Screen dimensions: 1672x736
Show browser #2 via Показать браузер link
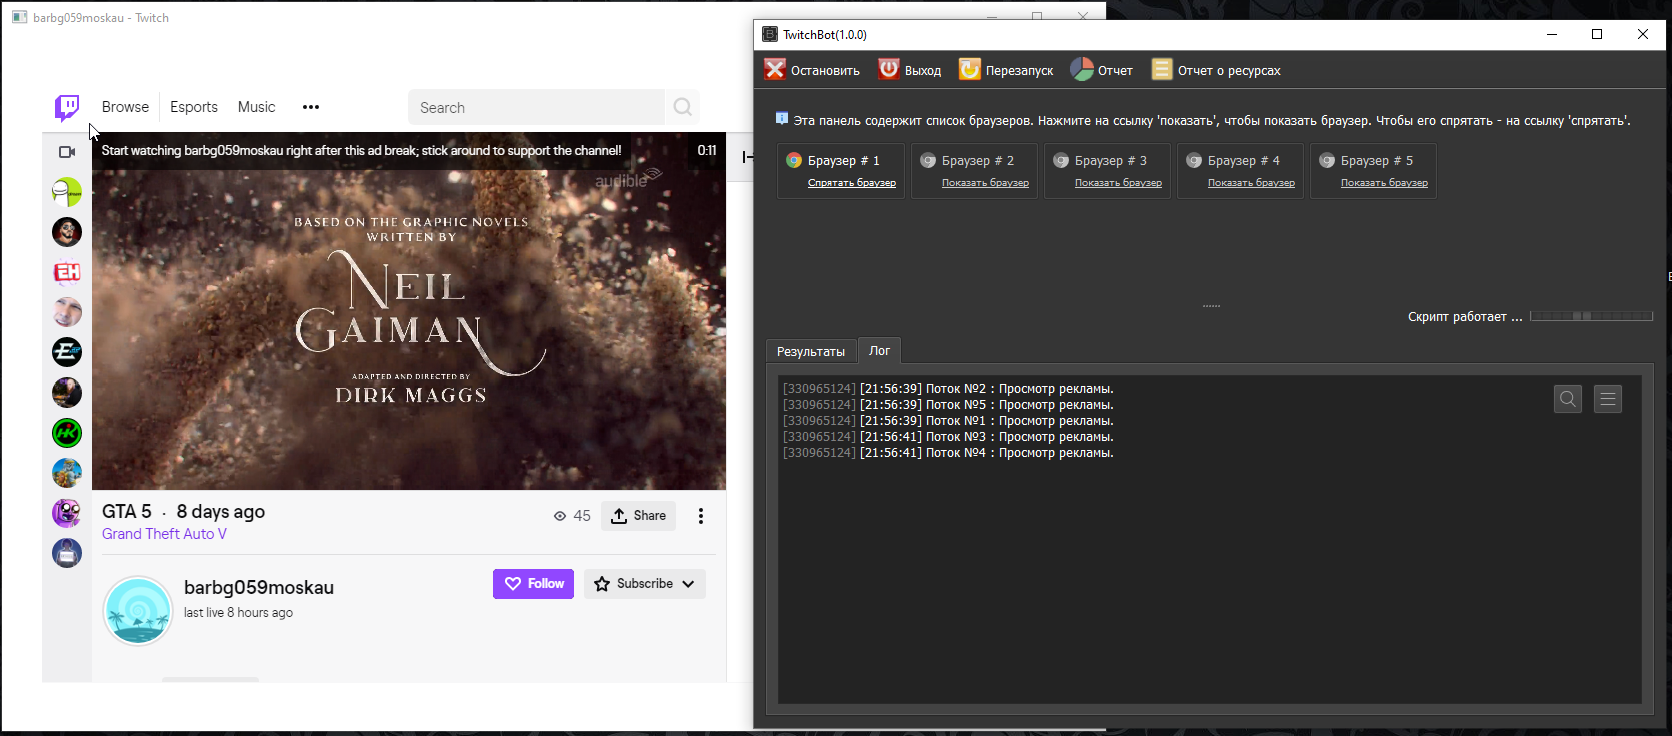[x=984, y=183]
